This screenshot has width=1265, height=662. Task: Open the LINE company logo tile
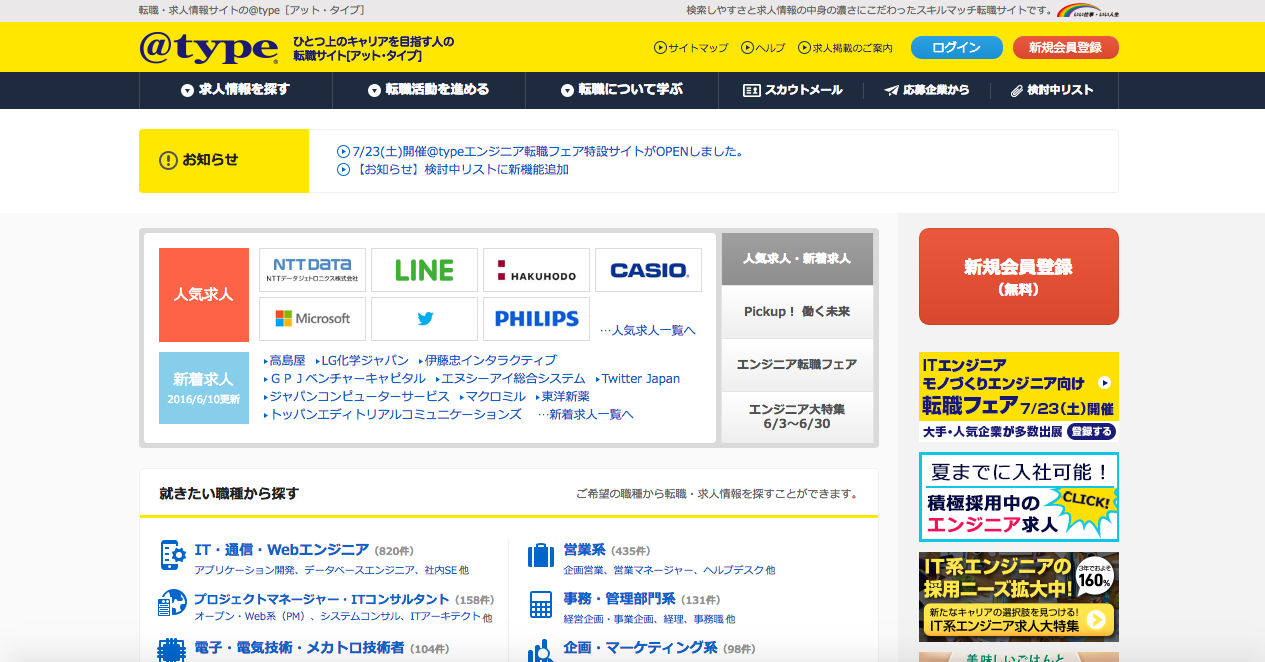click(x=424, y=270)
